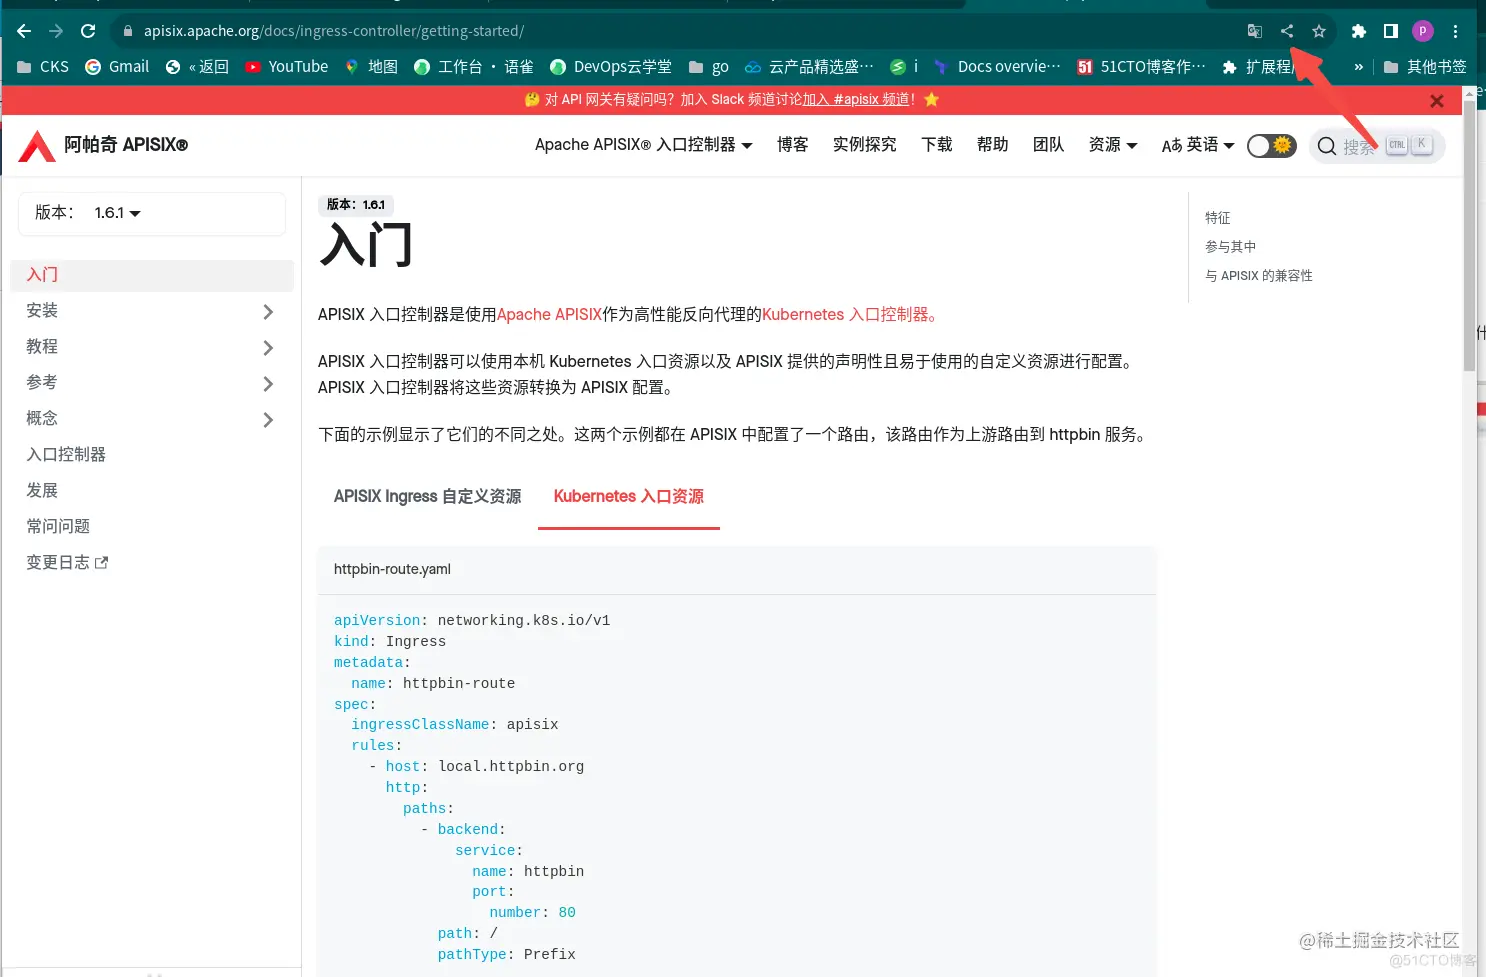The width and height of the screenshot is (1486, 977).
Task: Open the 博客 nav item
Action: 792,145
